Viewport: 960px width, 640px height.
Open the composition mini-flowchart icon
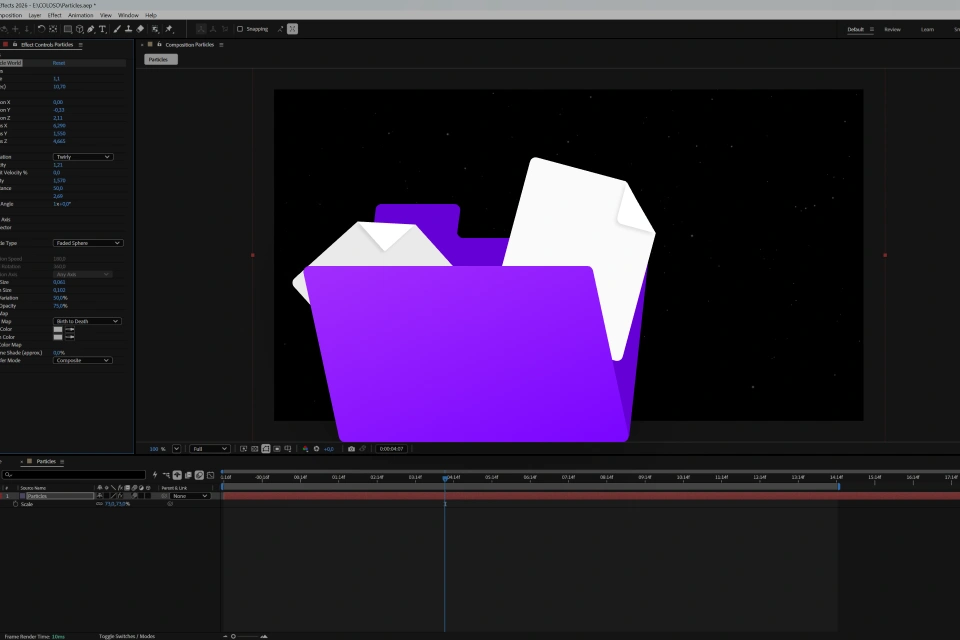[167, 475]
